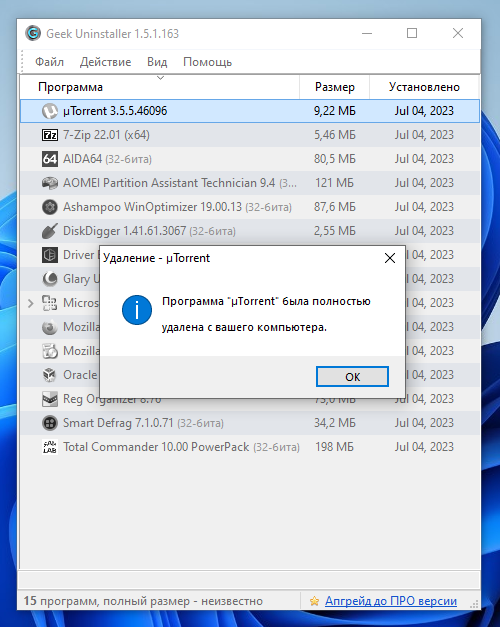This screenshot has width=500, height=627.
Task: Click the star icon in status bar
Action: pyautogui.click(x=314, y=601)
